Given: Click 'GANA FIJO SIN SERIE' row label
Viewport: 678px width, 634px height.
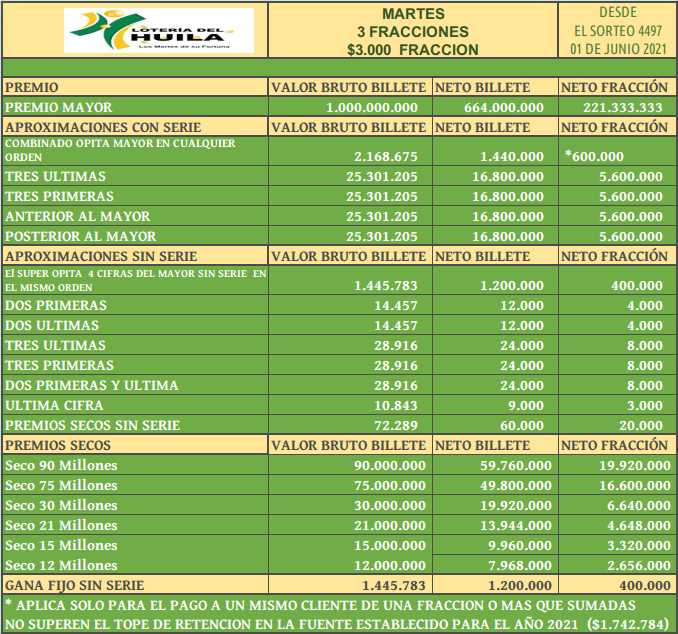Looking at the screenshot, I should pyautogui.click(x=74, y=585).
